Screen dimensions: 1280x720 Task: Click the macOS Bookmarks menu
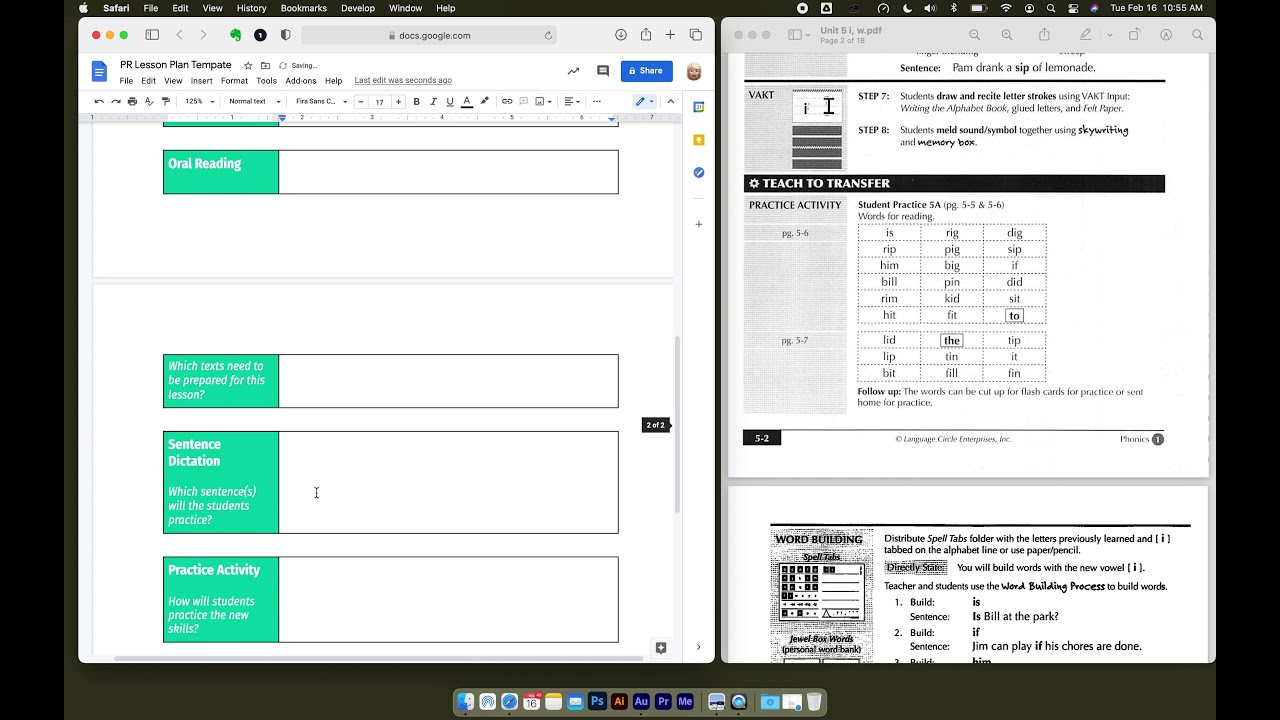[x=303, y=8]
